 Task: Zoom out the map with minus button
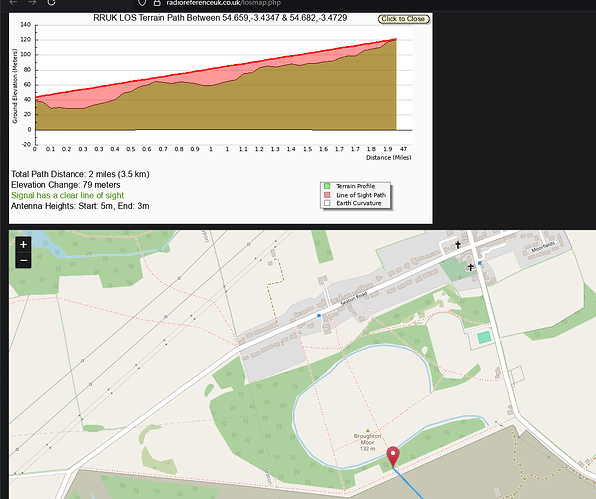point(23,260)
